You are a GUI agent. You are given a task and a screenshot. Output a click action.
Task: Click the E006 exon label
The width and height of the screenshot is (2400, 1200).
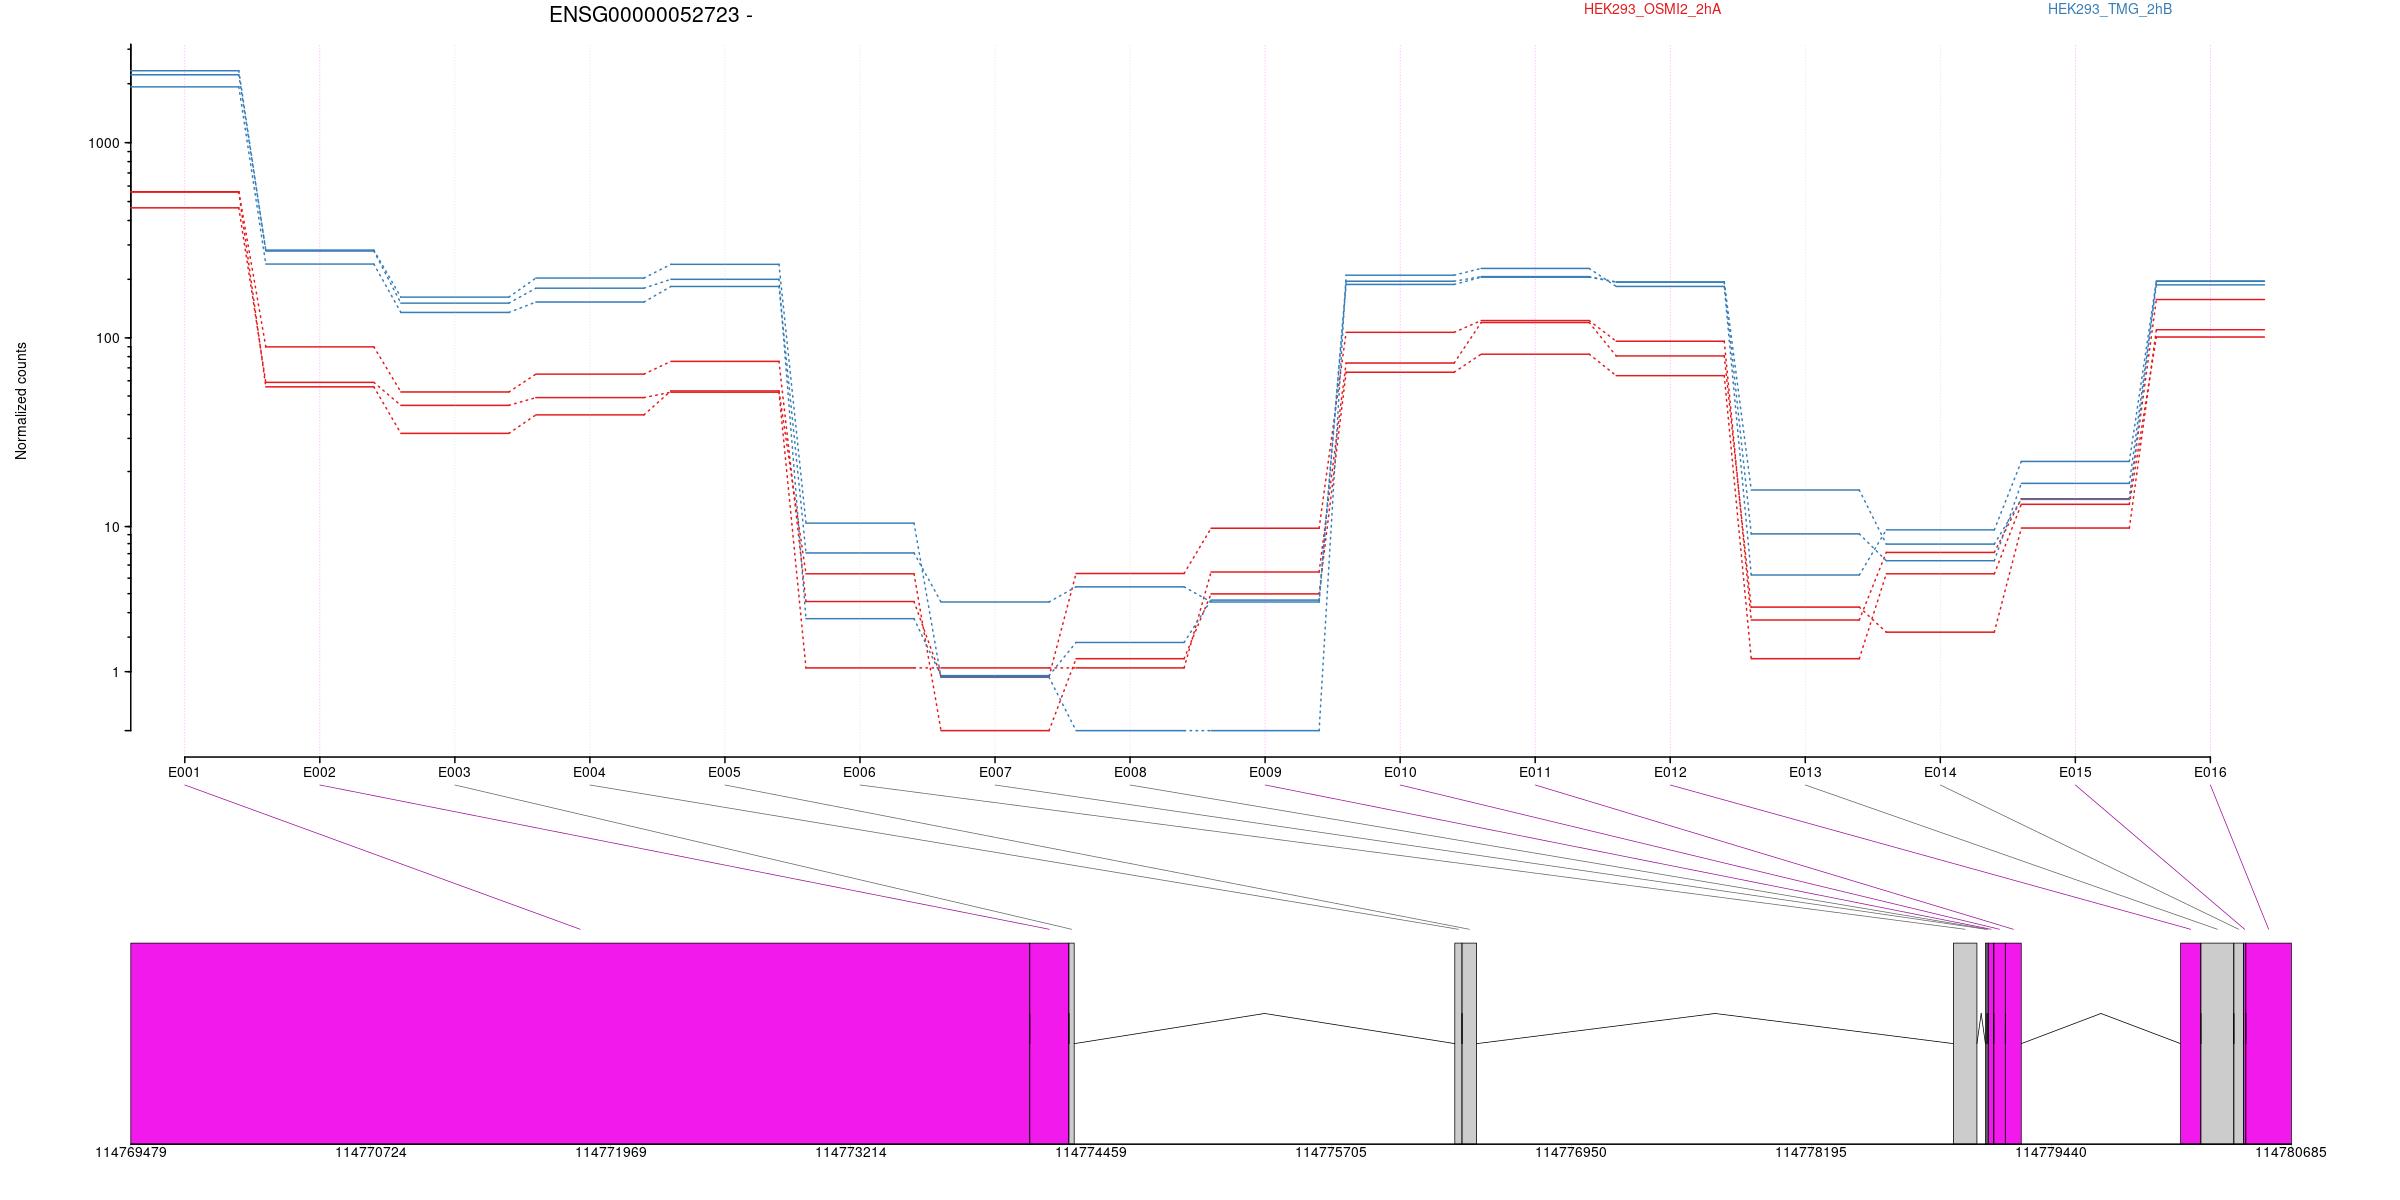[x=859, y=772]
